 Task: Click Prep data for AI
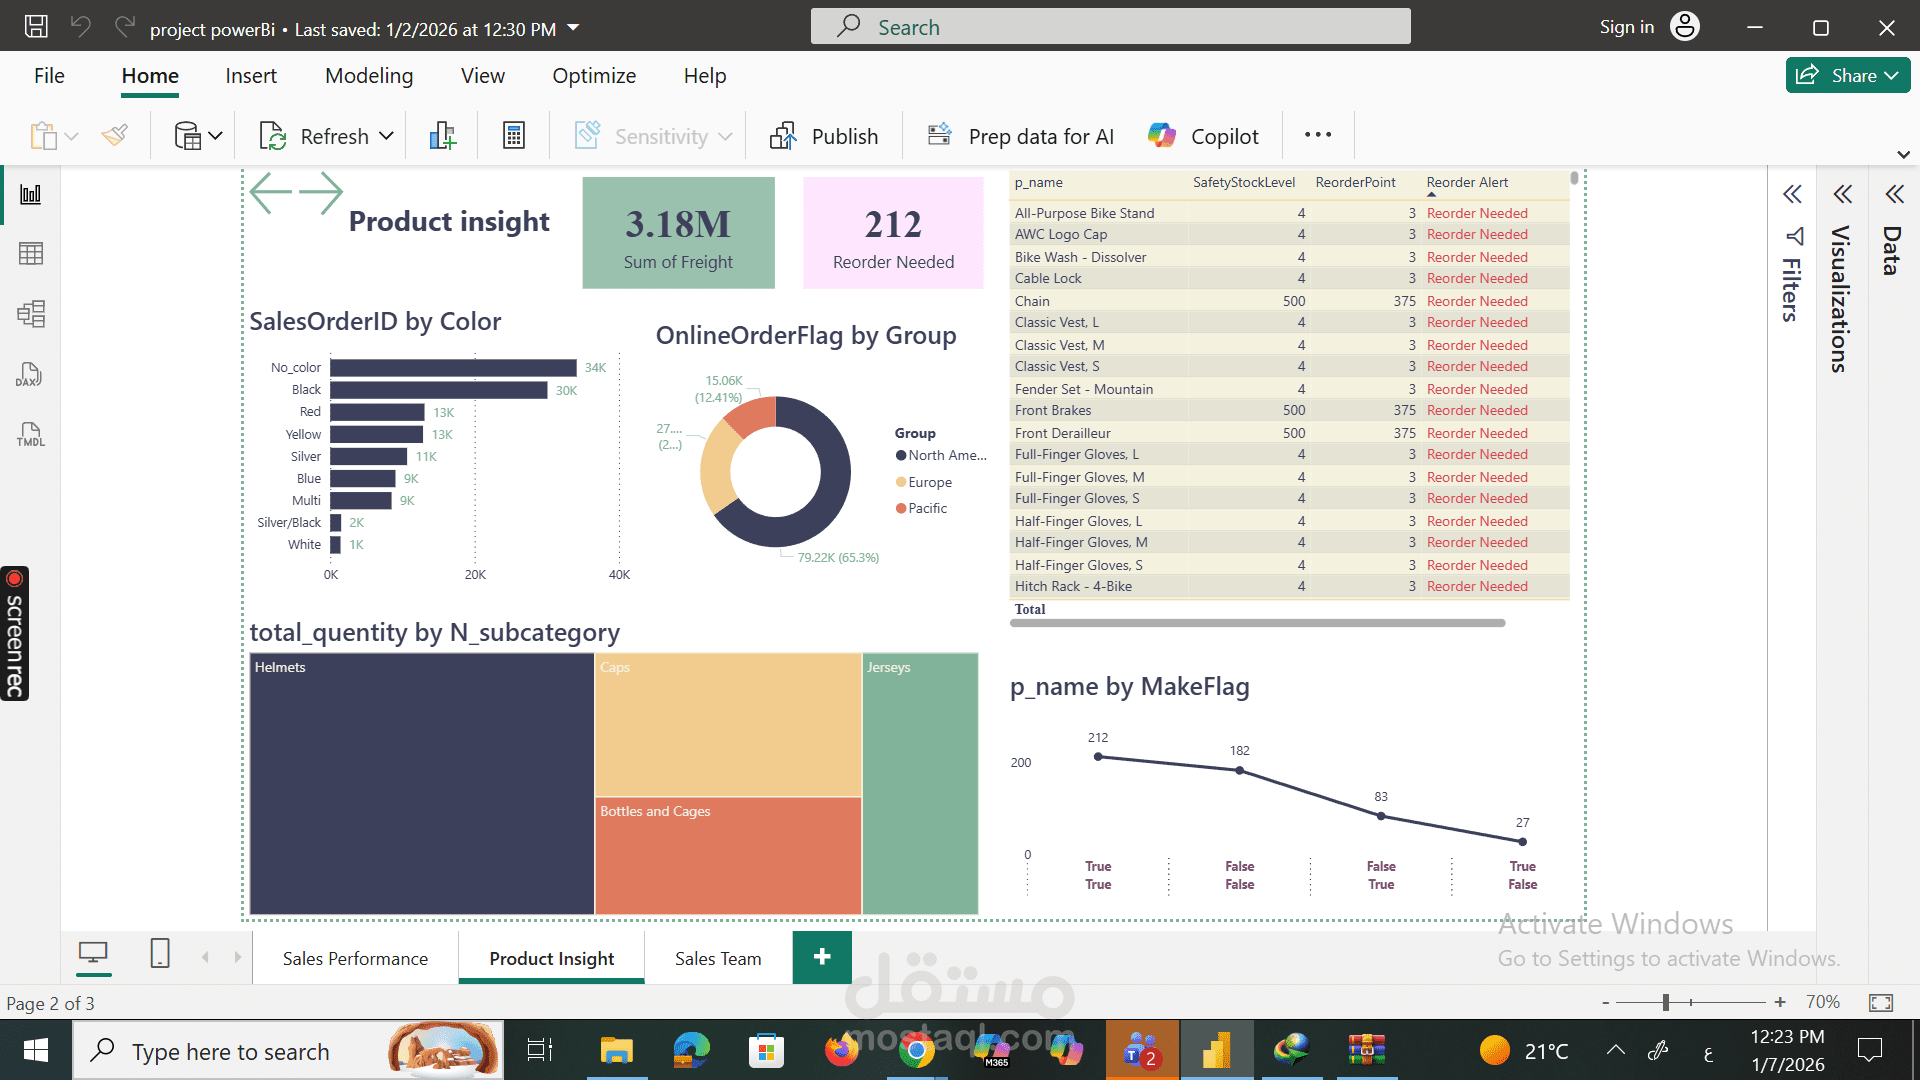tap(1018, 135)
